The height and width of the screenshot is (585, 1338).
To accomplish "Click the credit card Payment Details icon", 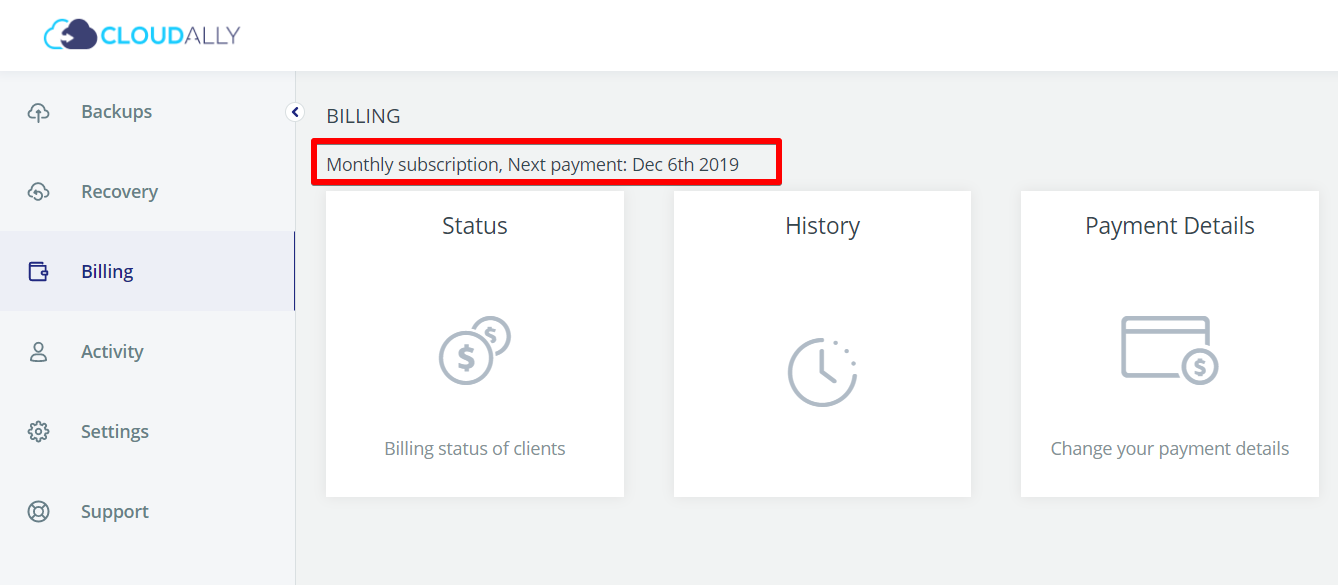I will [1169, 350].
